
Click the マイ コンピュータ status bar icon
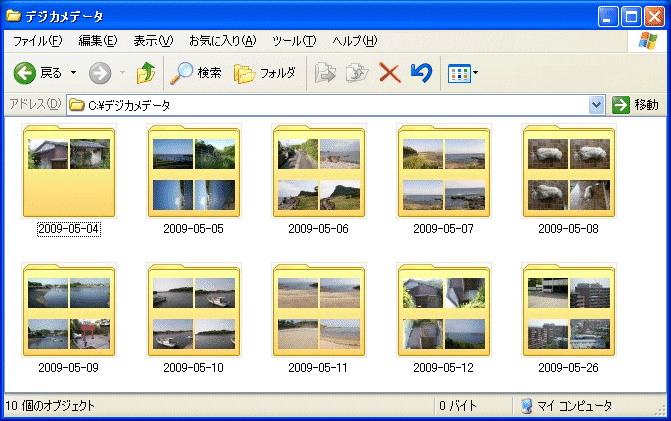point(527,406)
